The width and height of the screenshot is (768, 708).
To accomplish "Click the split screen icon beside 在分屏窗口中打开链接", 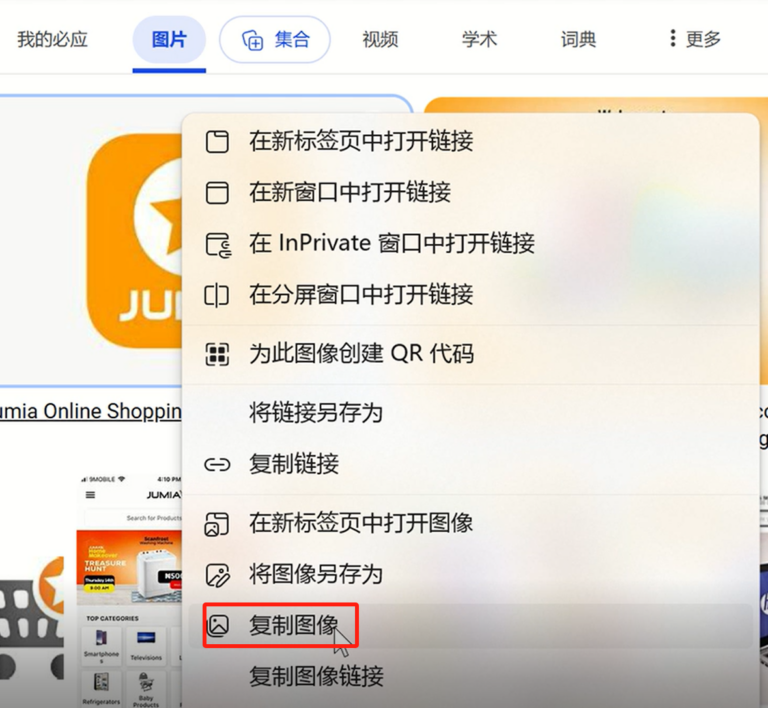I will (216, 296).
